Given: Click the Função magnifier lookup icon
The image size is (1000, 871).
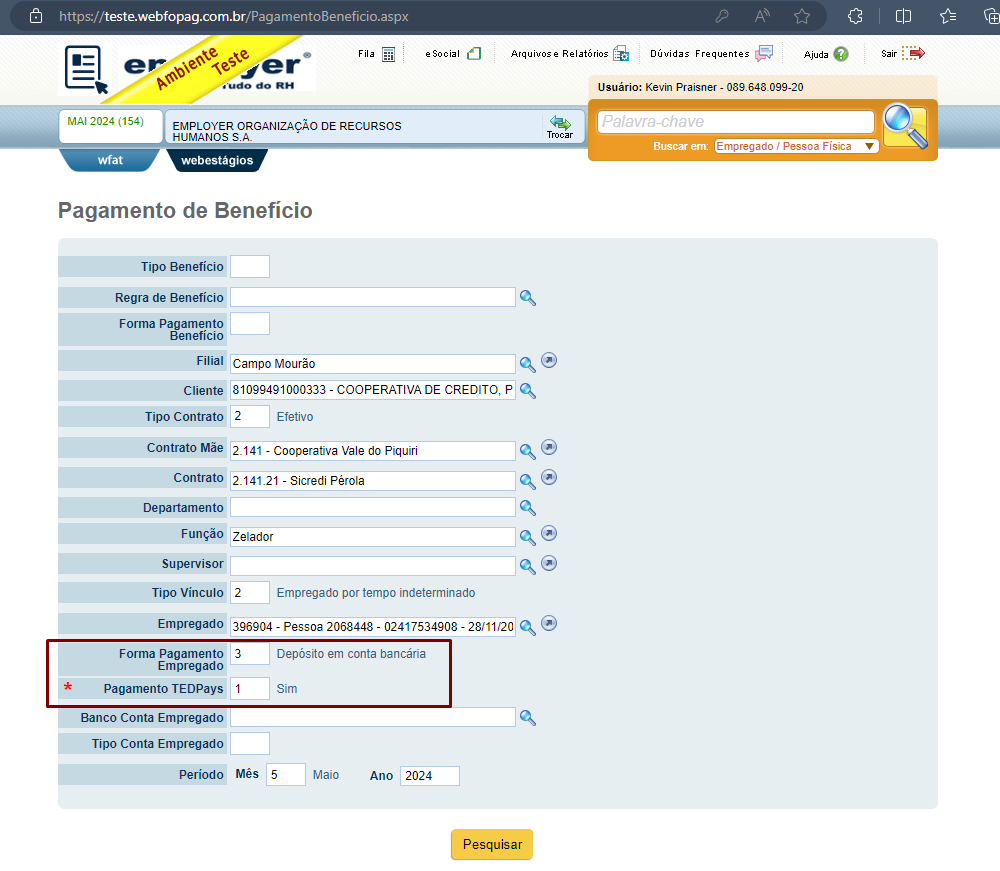Looking at the screenshot, I should click(x=527, y=537).
